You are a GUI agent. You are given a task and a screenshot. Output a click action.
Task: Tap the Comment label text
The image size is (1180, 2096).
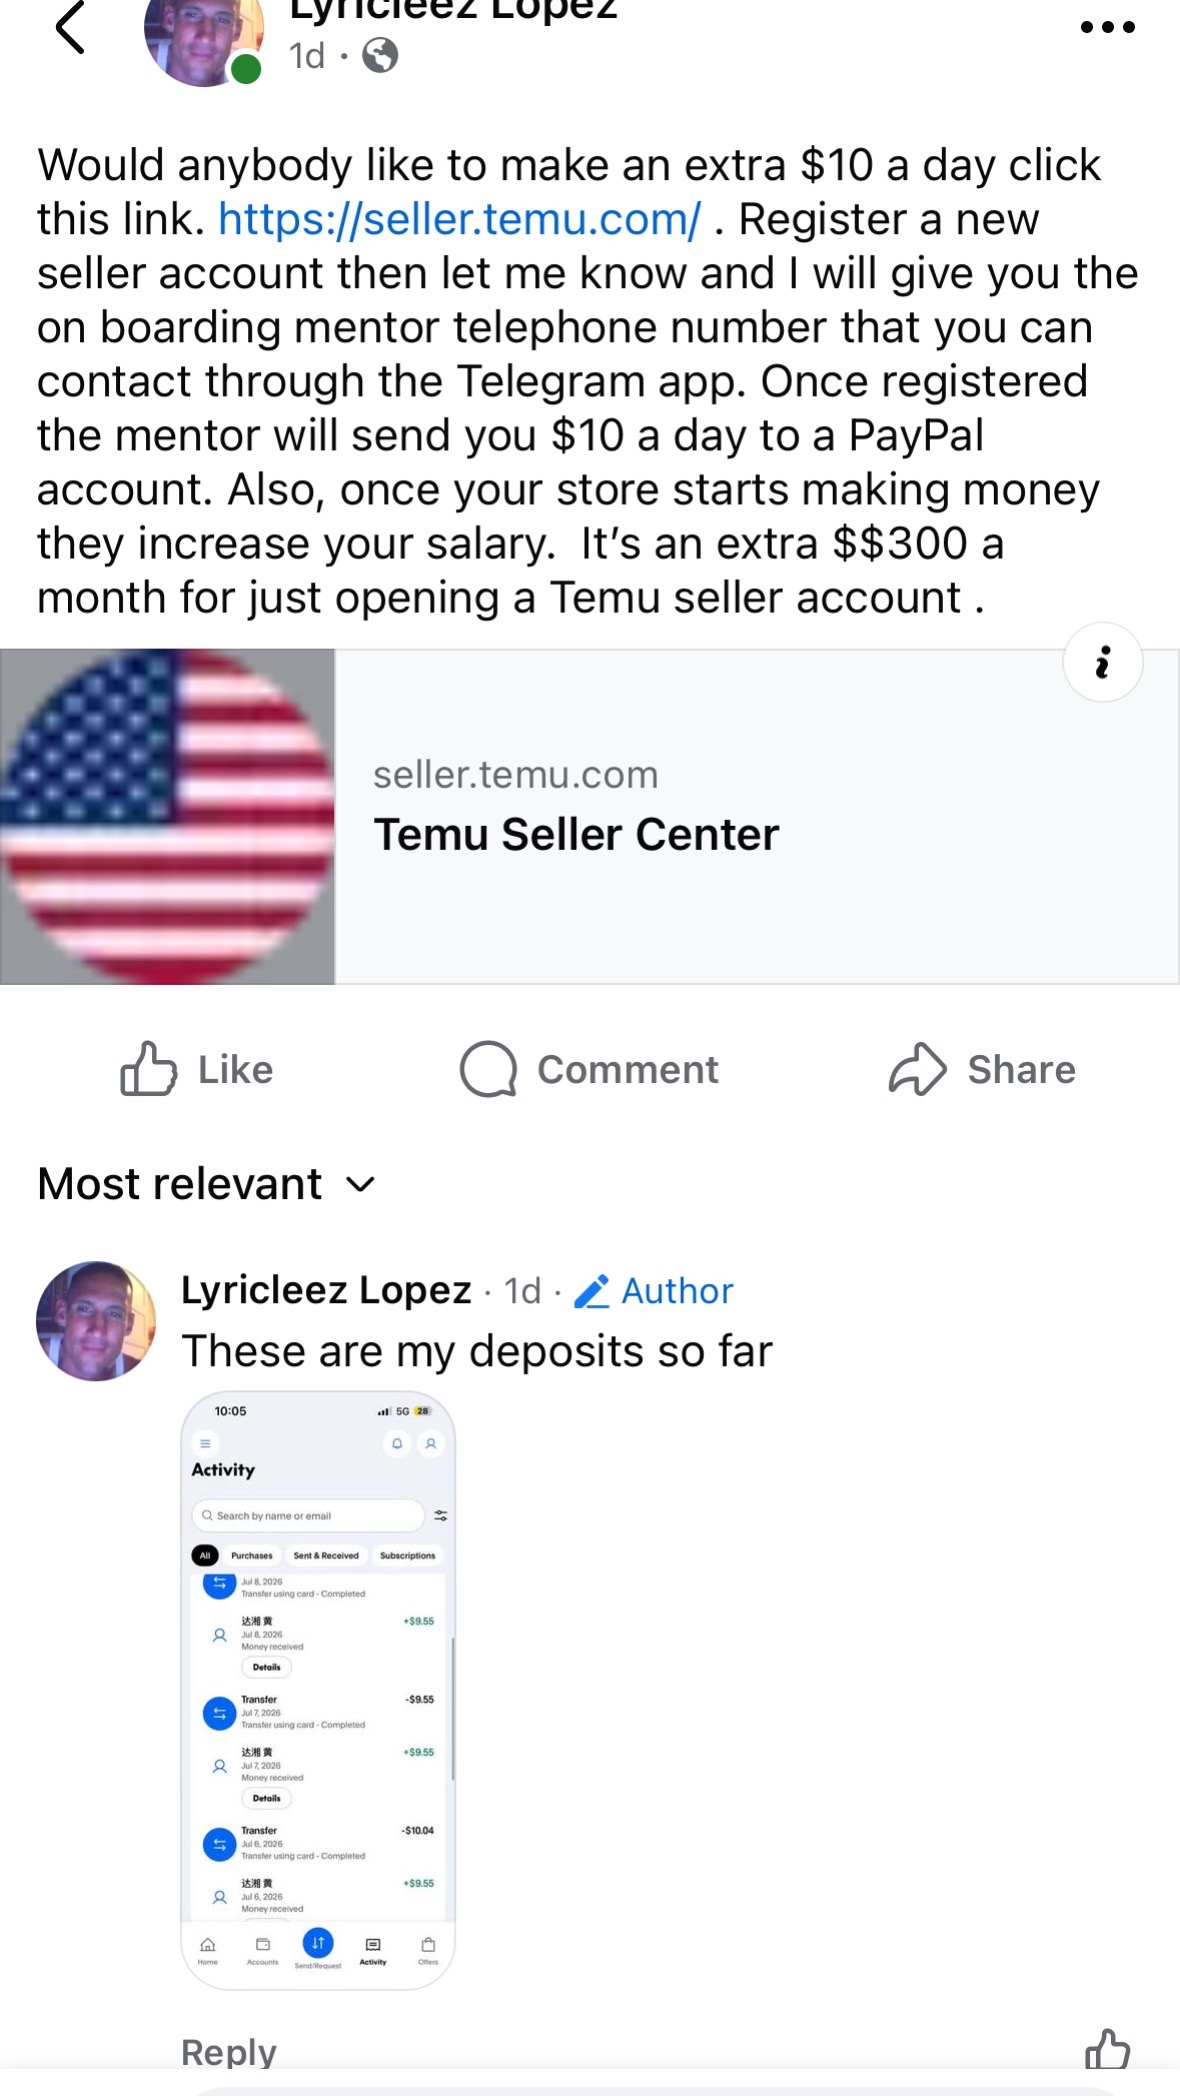628,1069
